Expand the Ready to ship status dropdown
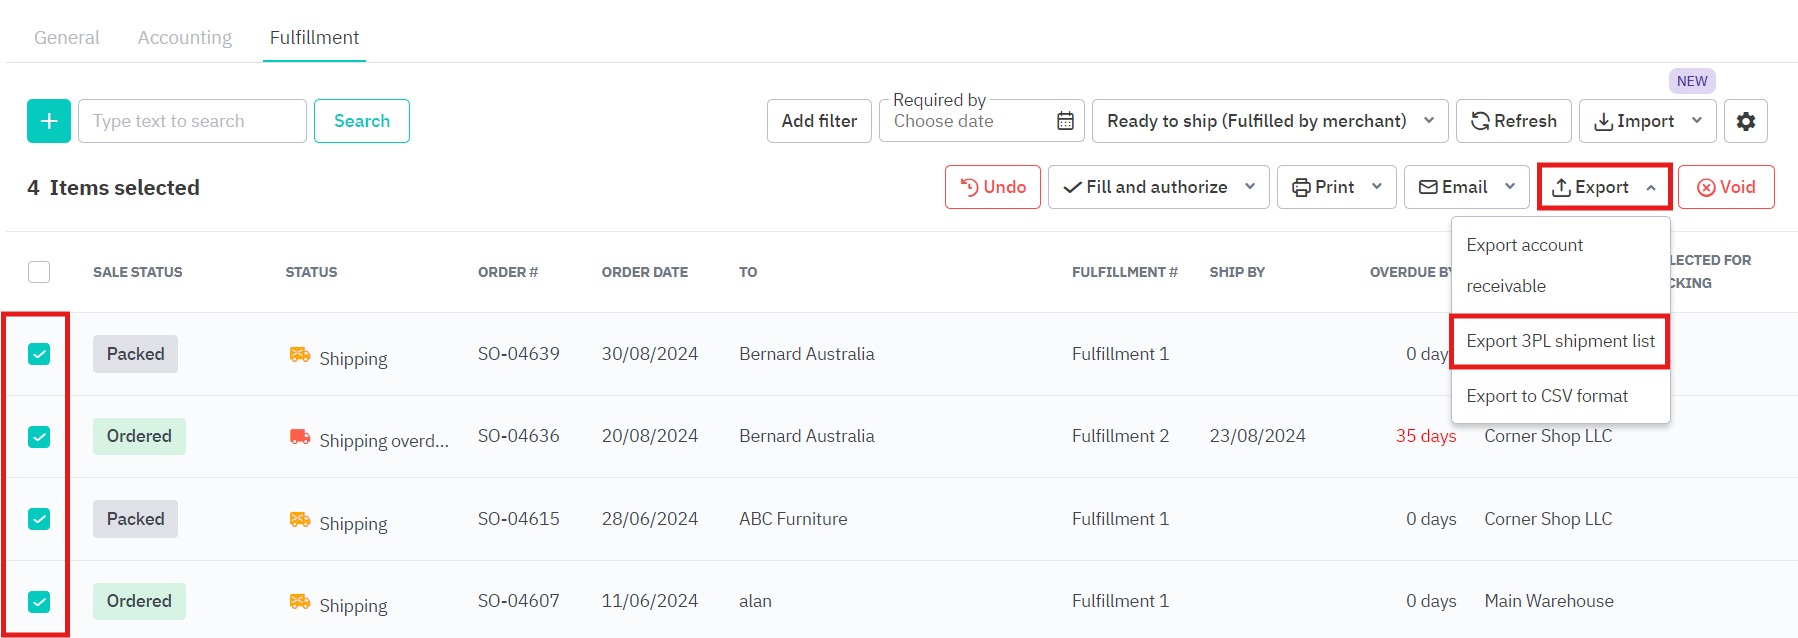Viewport: 1798px width, 638px height. (1269, 121)
